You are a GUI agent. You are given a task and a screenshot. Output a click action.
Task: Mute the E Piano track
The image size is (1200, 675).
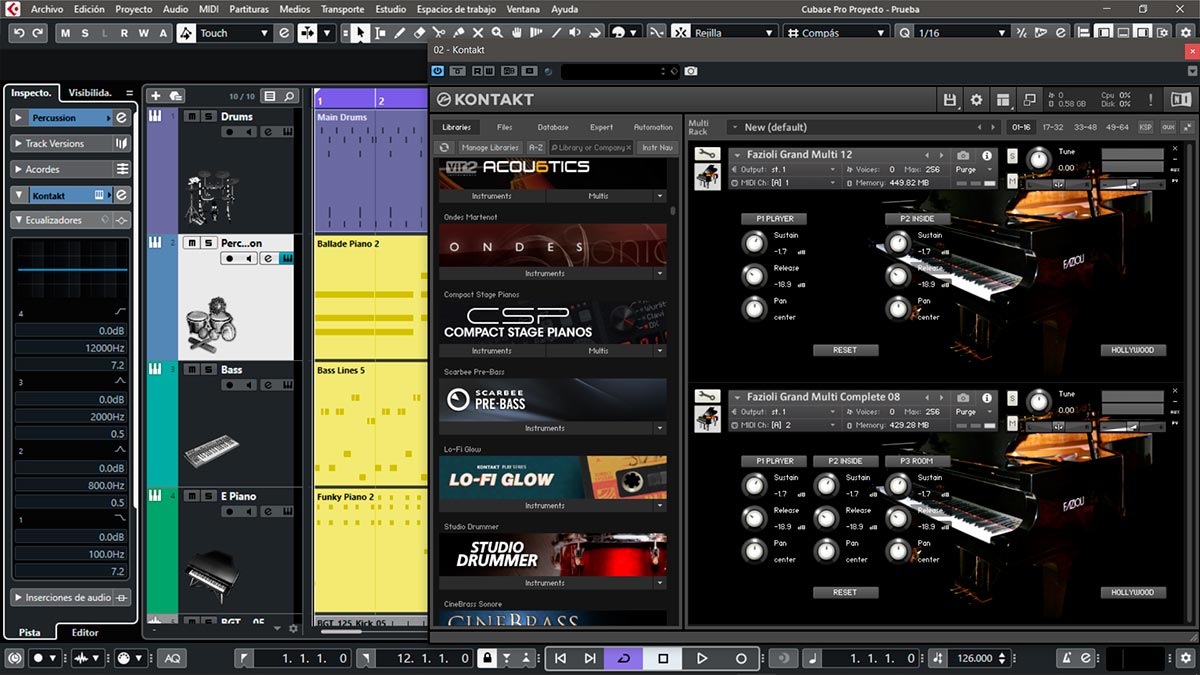[x=191, y=496]
